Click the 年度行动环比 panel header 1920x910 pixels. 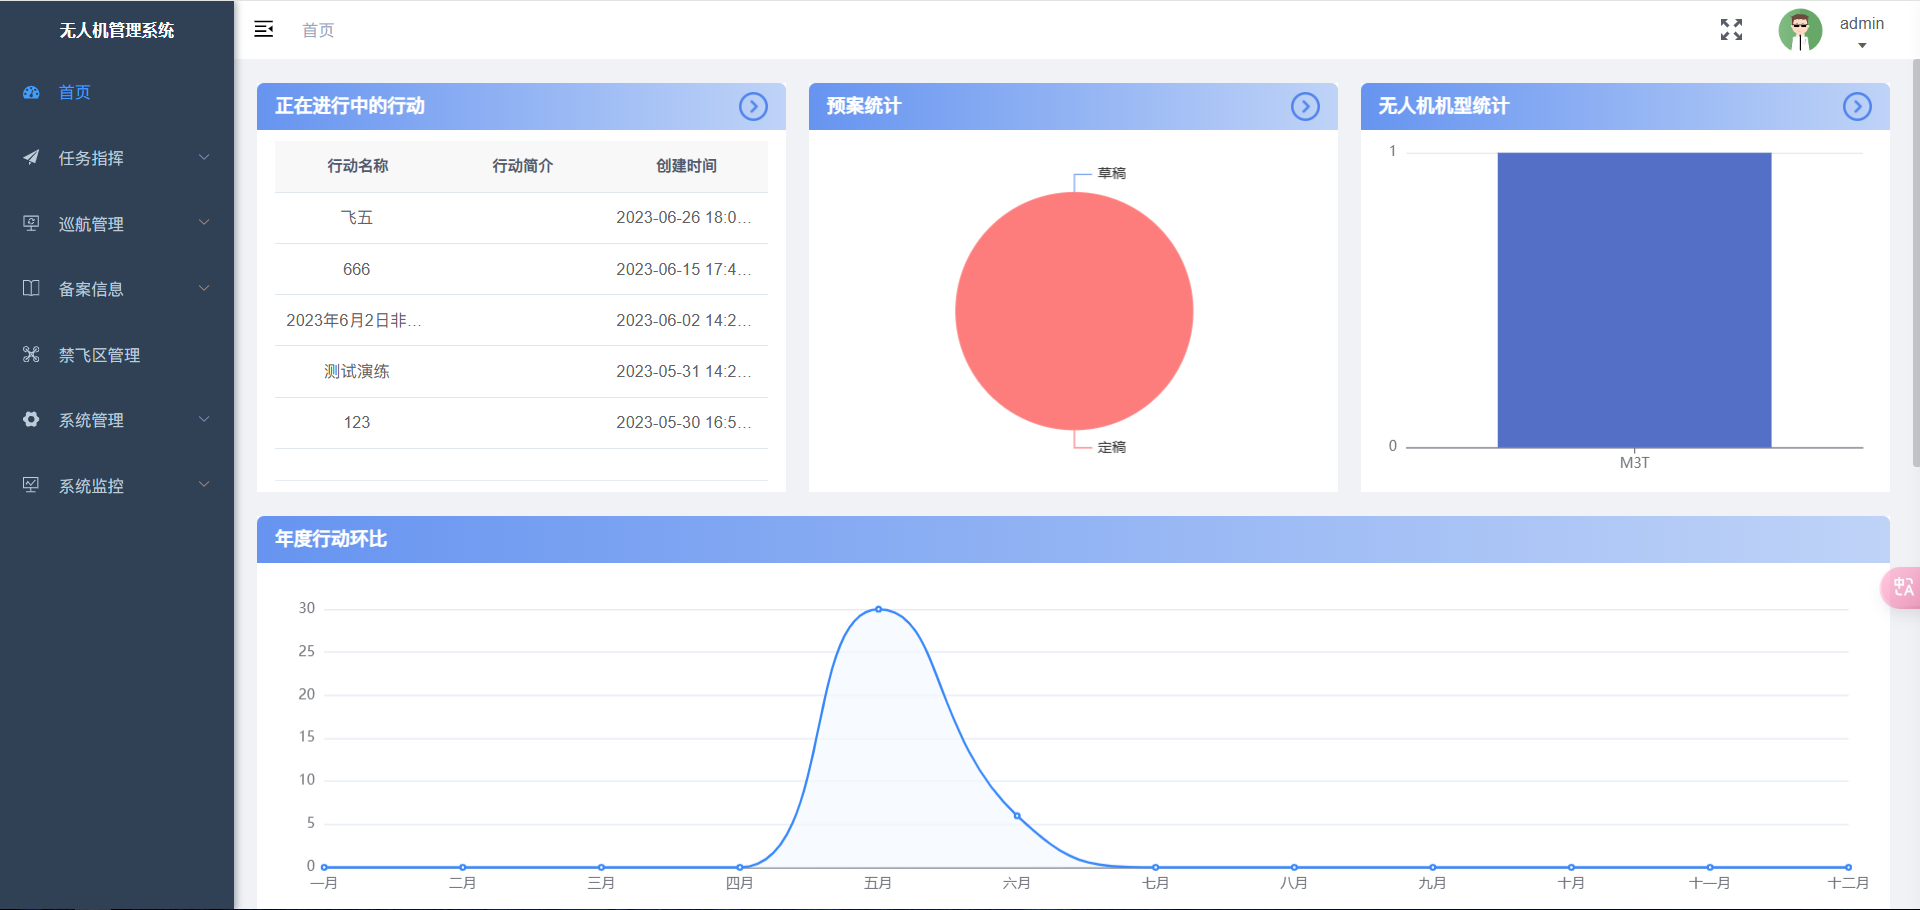click(1073, 539)
